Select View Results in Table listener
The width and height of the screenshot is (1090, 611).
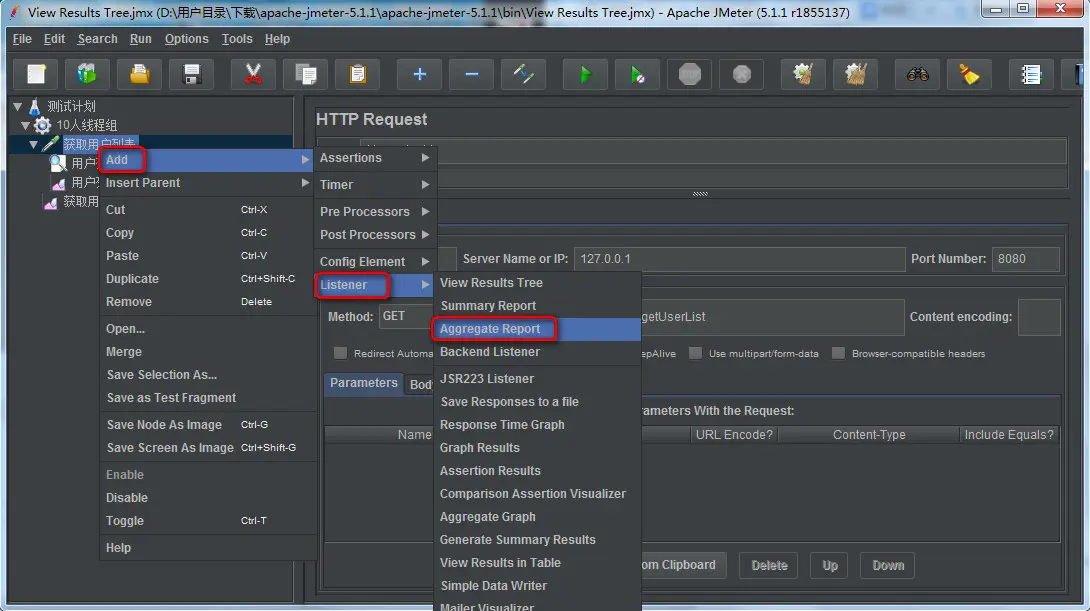[x=537, y=563]
